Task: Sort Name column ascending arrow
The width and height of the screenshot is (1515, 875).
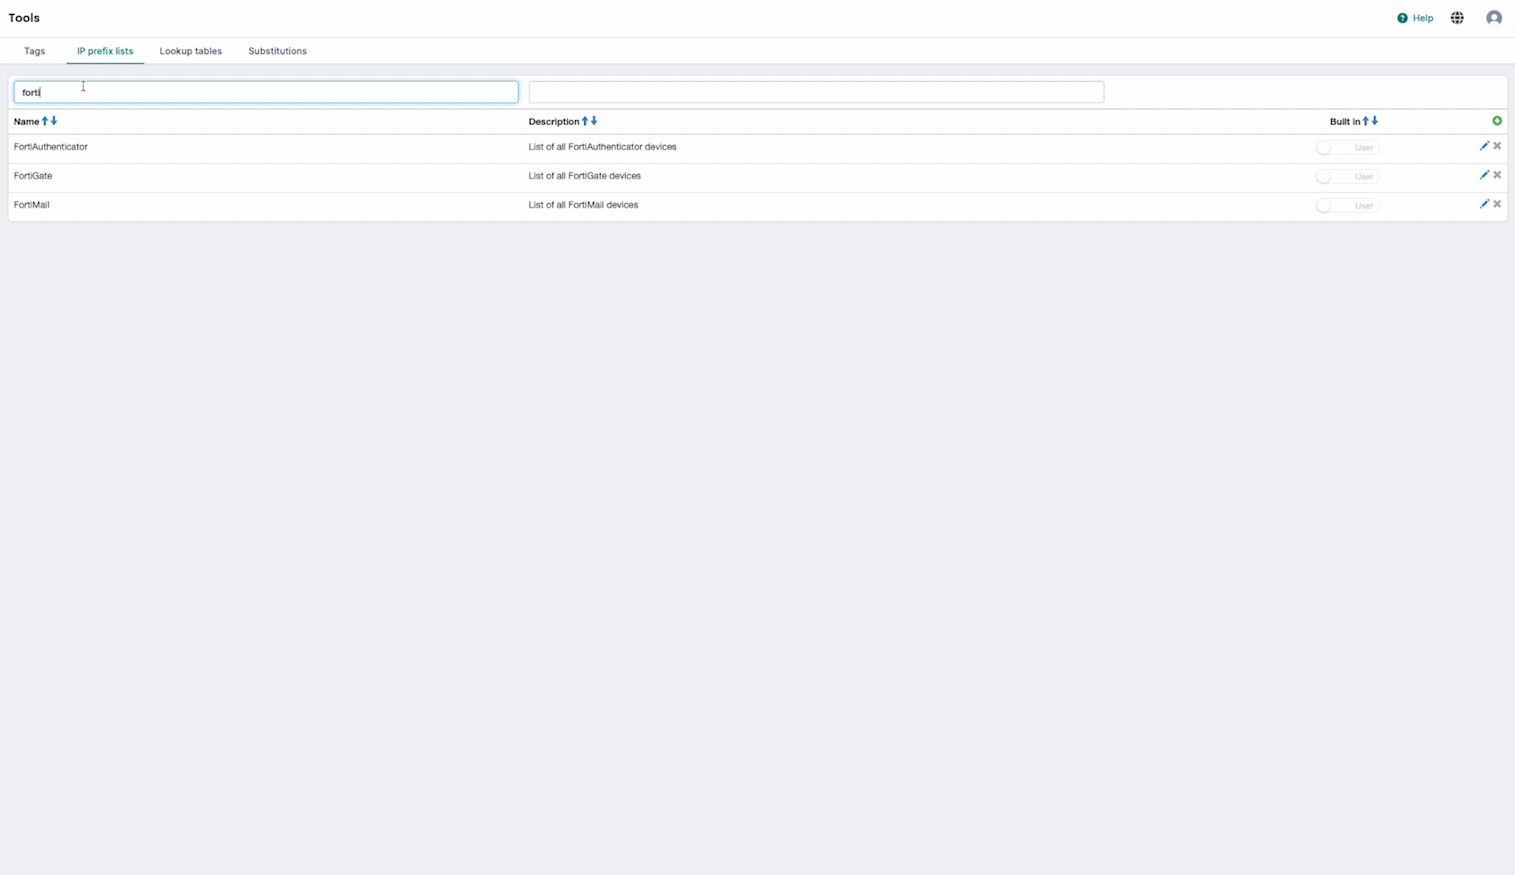Action: point(45,121)
